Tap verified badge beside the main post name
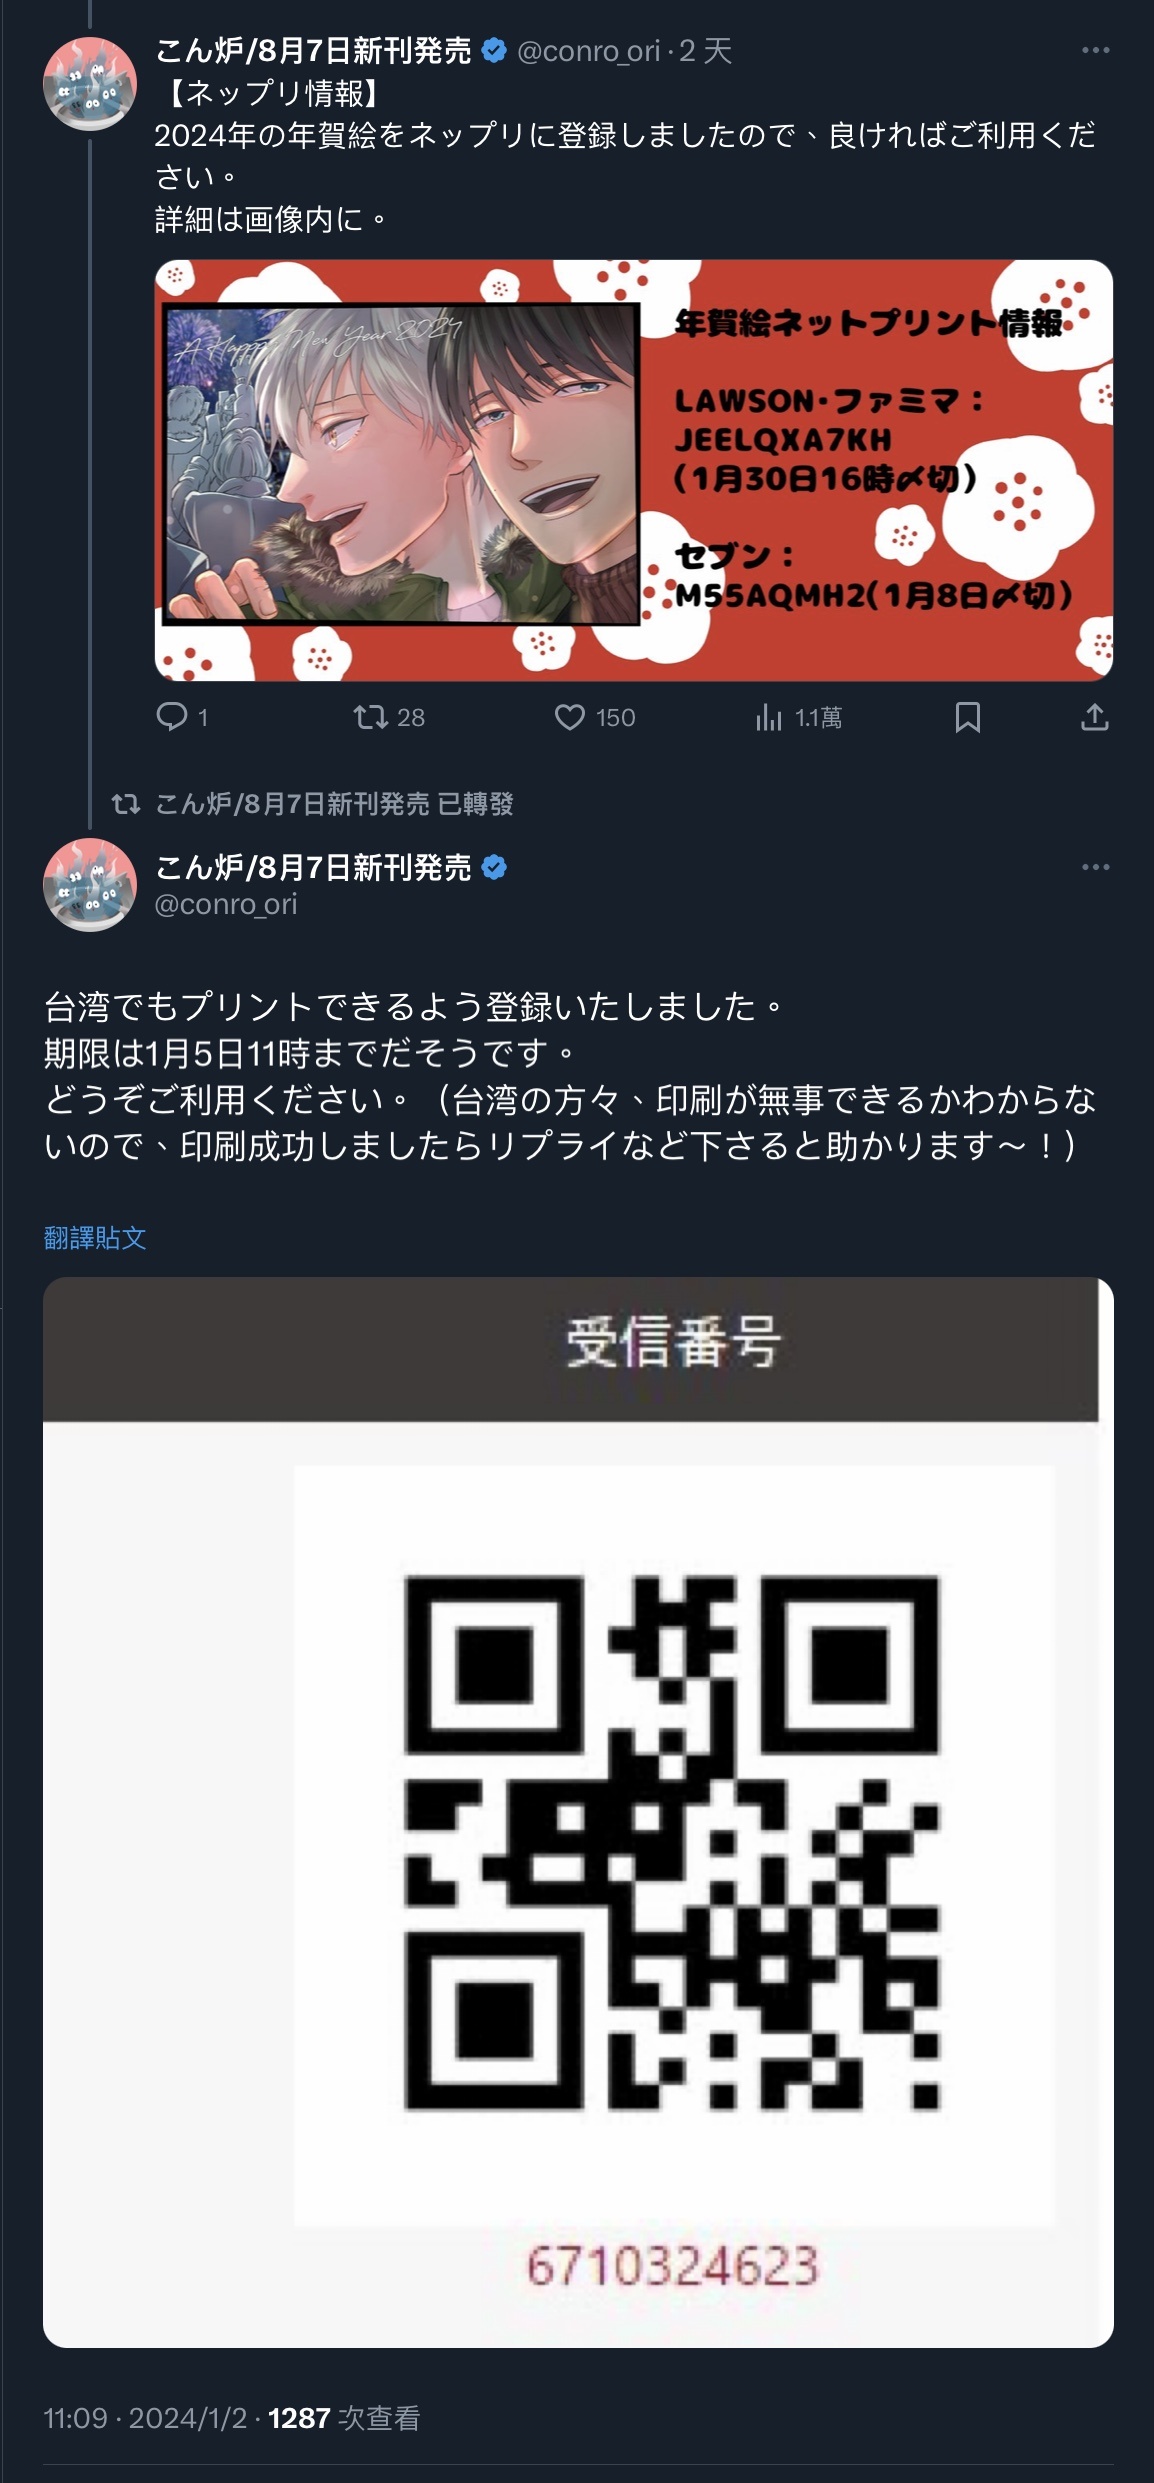Screen dimensions: 1154x2483 tap(494, 867)
